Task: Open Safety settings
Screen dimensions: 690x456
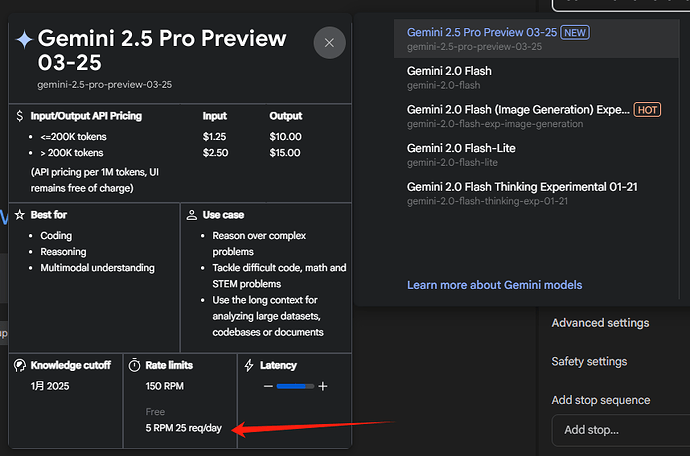Action: (589, 361)
